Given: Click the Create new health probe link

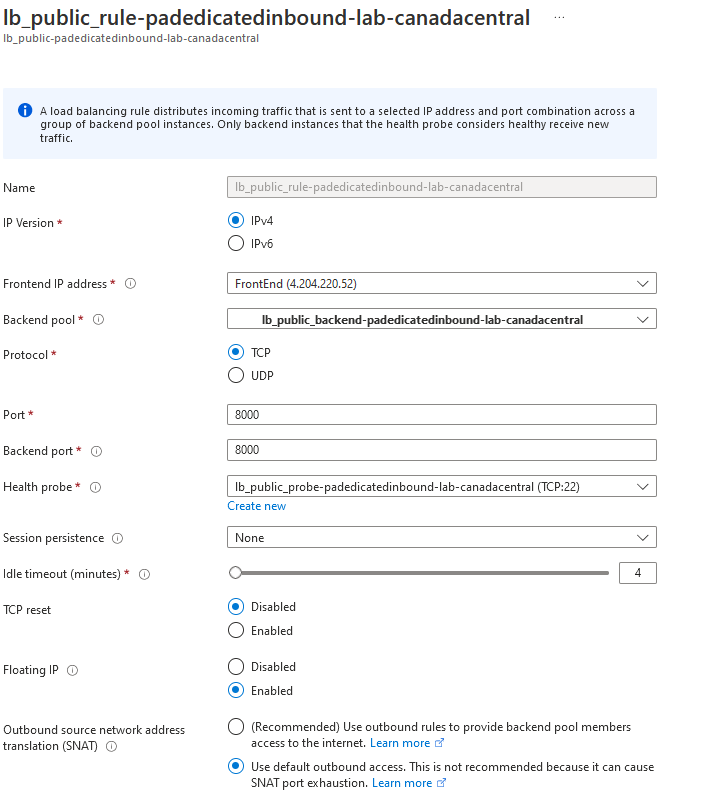Looking at the screenshot, I should coord(256,506).
